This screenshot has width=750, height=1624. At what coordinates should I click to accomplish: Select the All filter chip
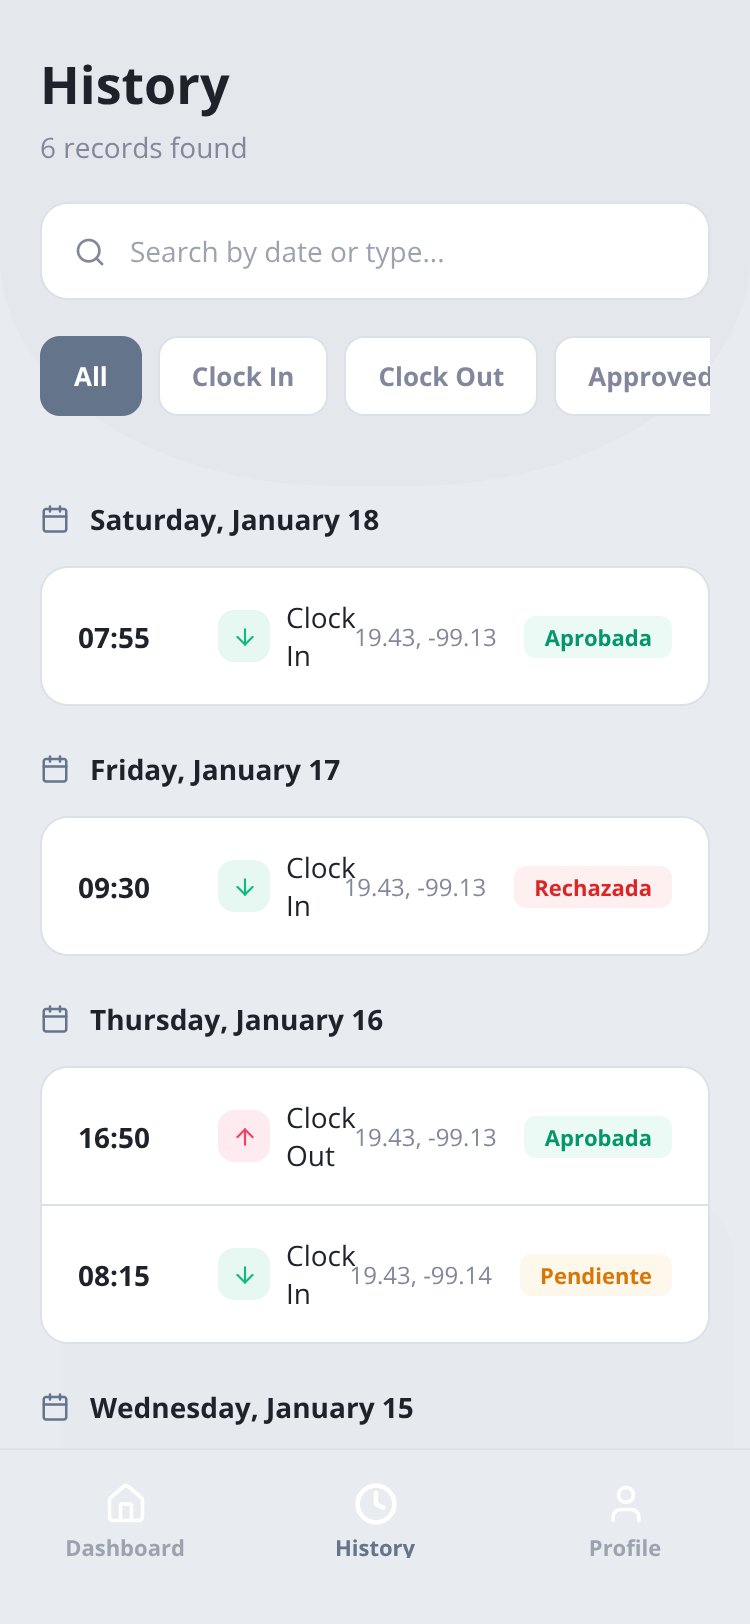click(x=91, y=376)
